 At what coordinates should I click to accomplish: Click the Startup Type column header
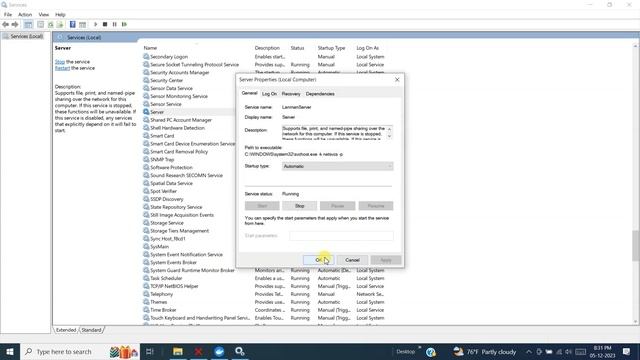[x=331, y=48]
